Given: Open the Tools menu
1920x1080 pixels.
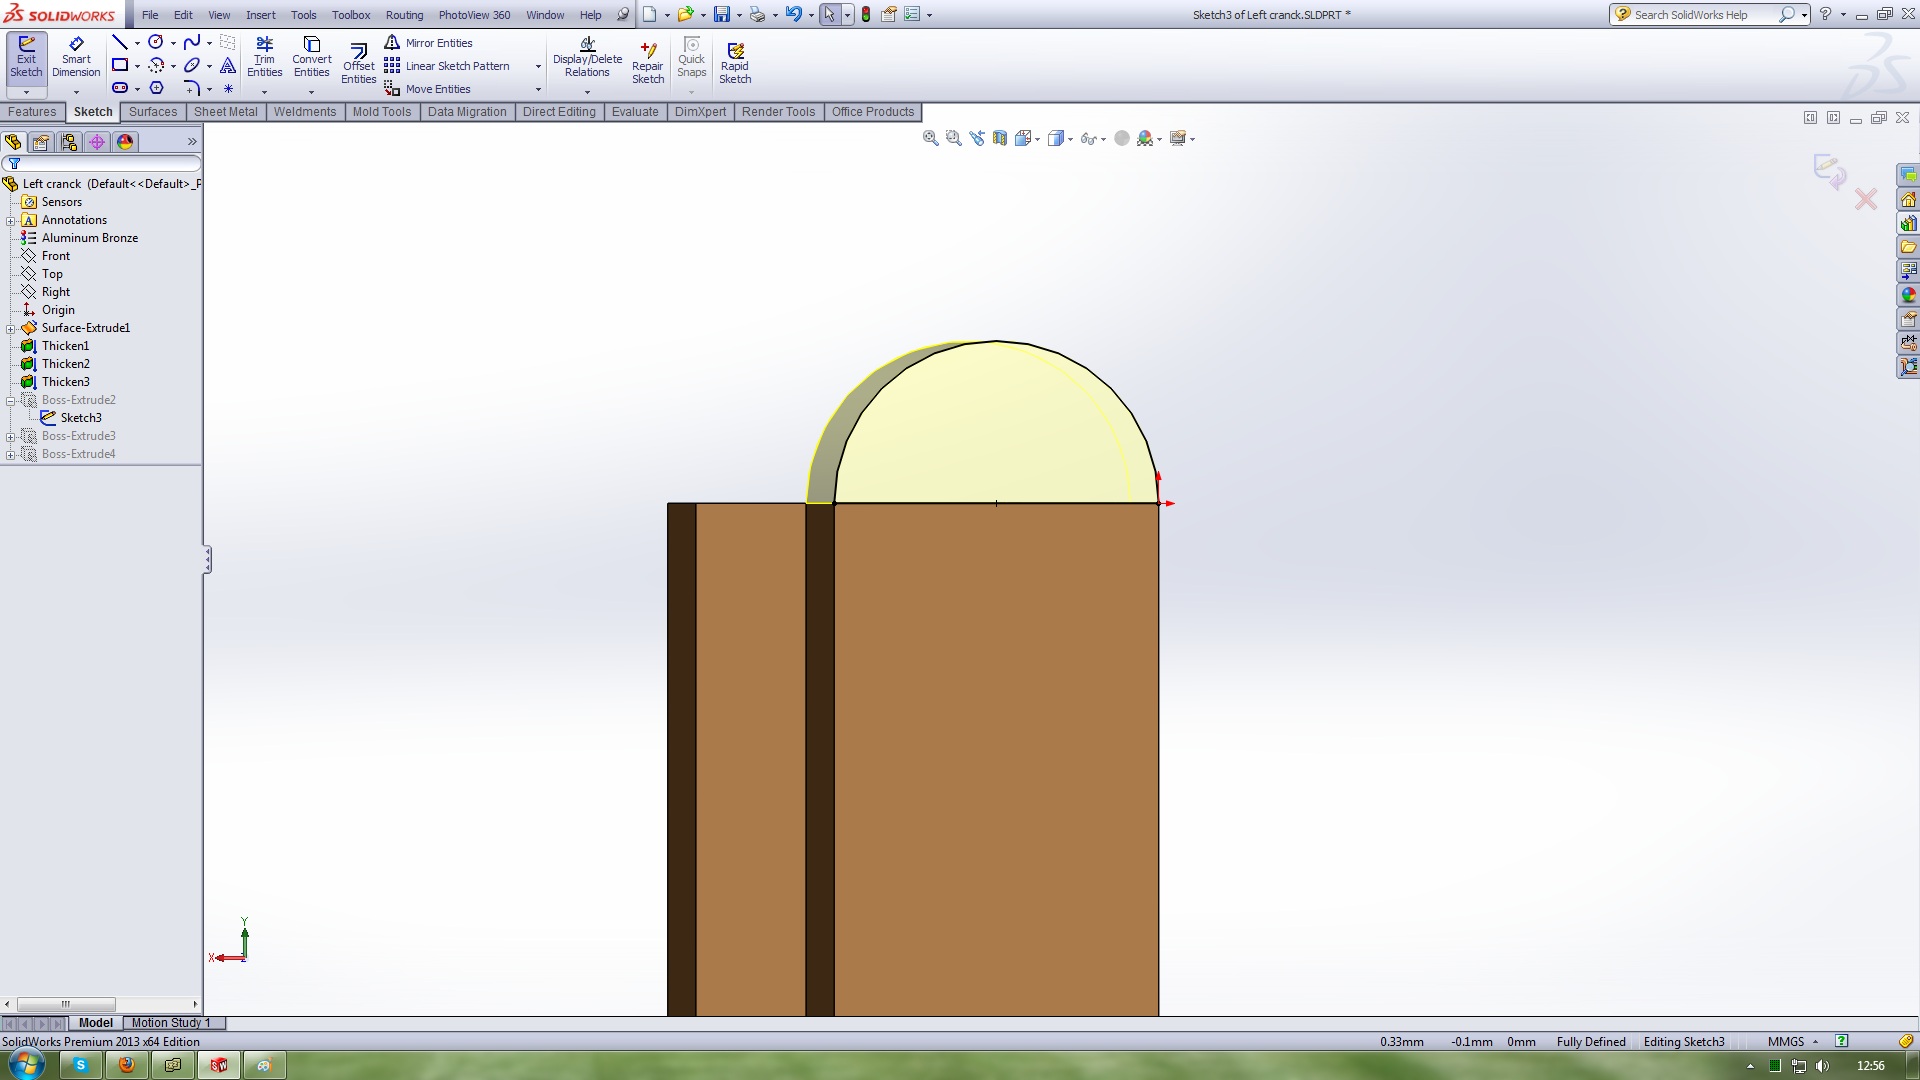Looking at the screenshot, I should (304, 15).
